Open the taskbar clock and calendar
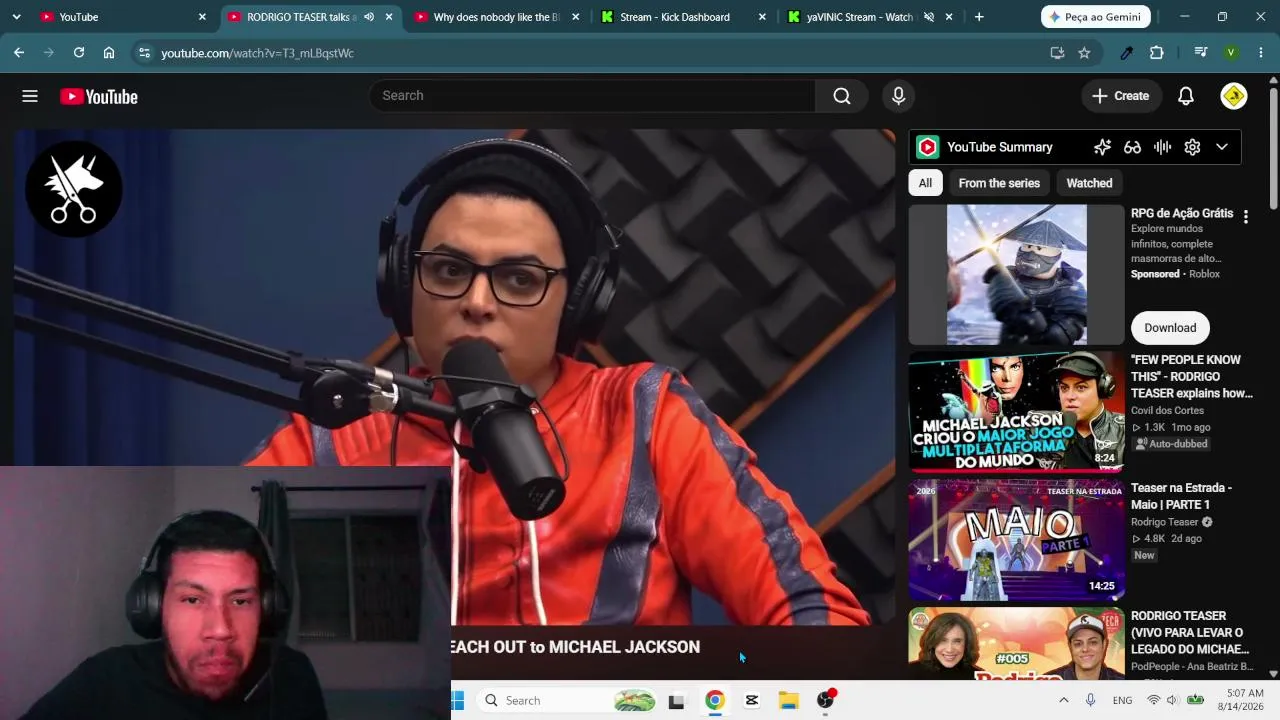The image size is (1280, 720). 1245,700
